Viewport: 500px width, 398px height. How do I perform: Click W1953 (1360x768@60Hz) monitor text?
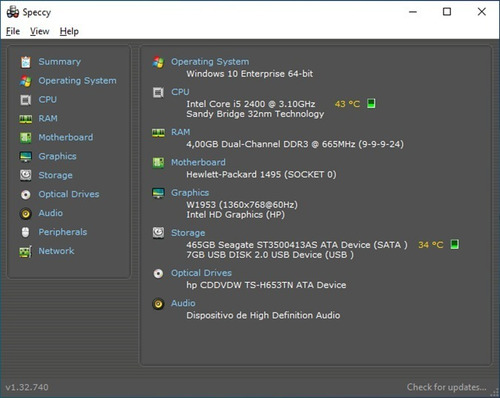(242, 205)
